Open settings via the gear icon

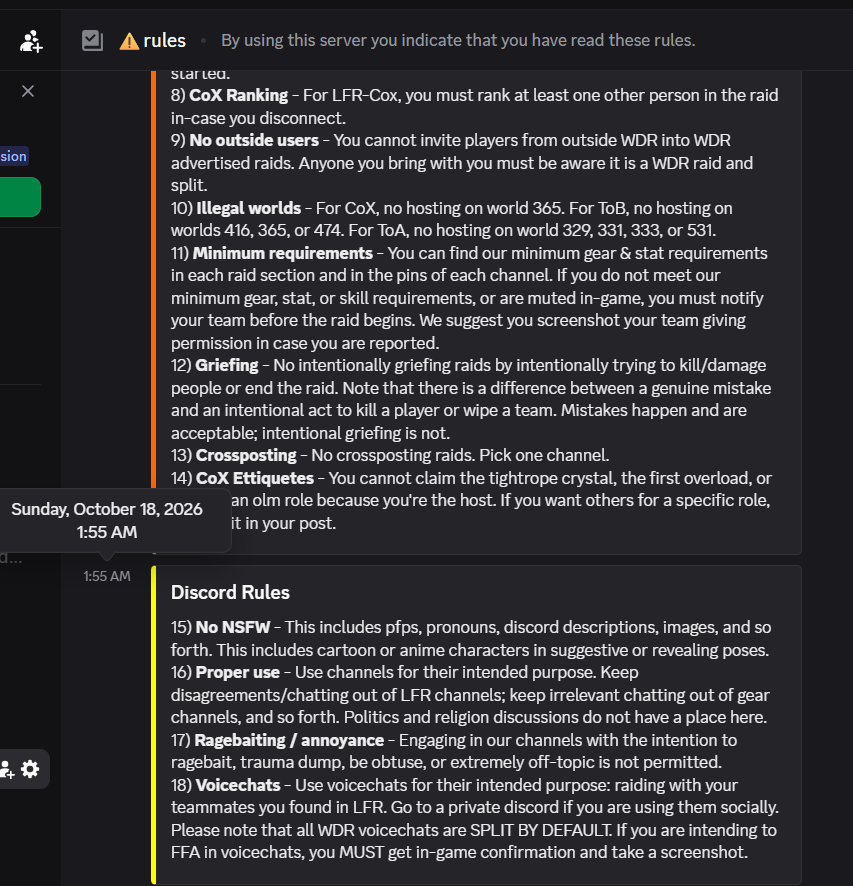[30, 769]
